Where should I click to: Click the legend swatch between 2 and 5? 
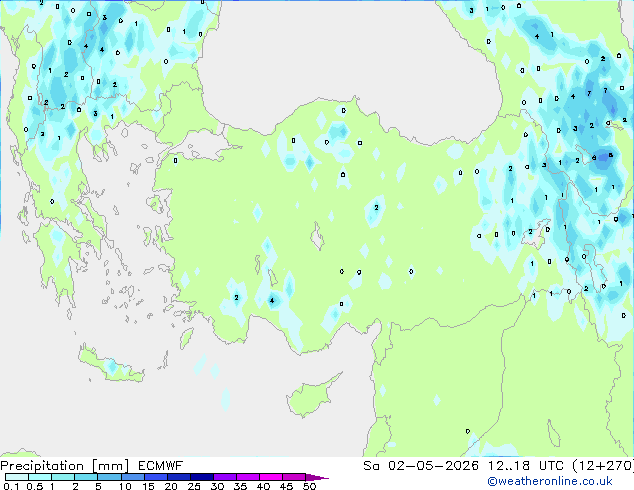click(86, 477)
